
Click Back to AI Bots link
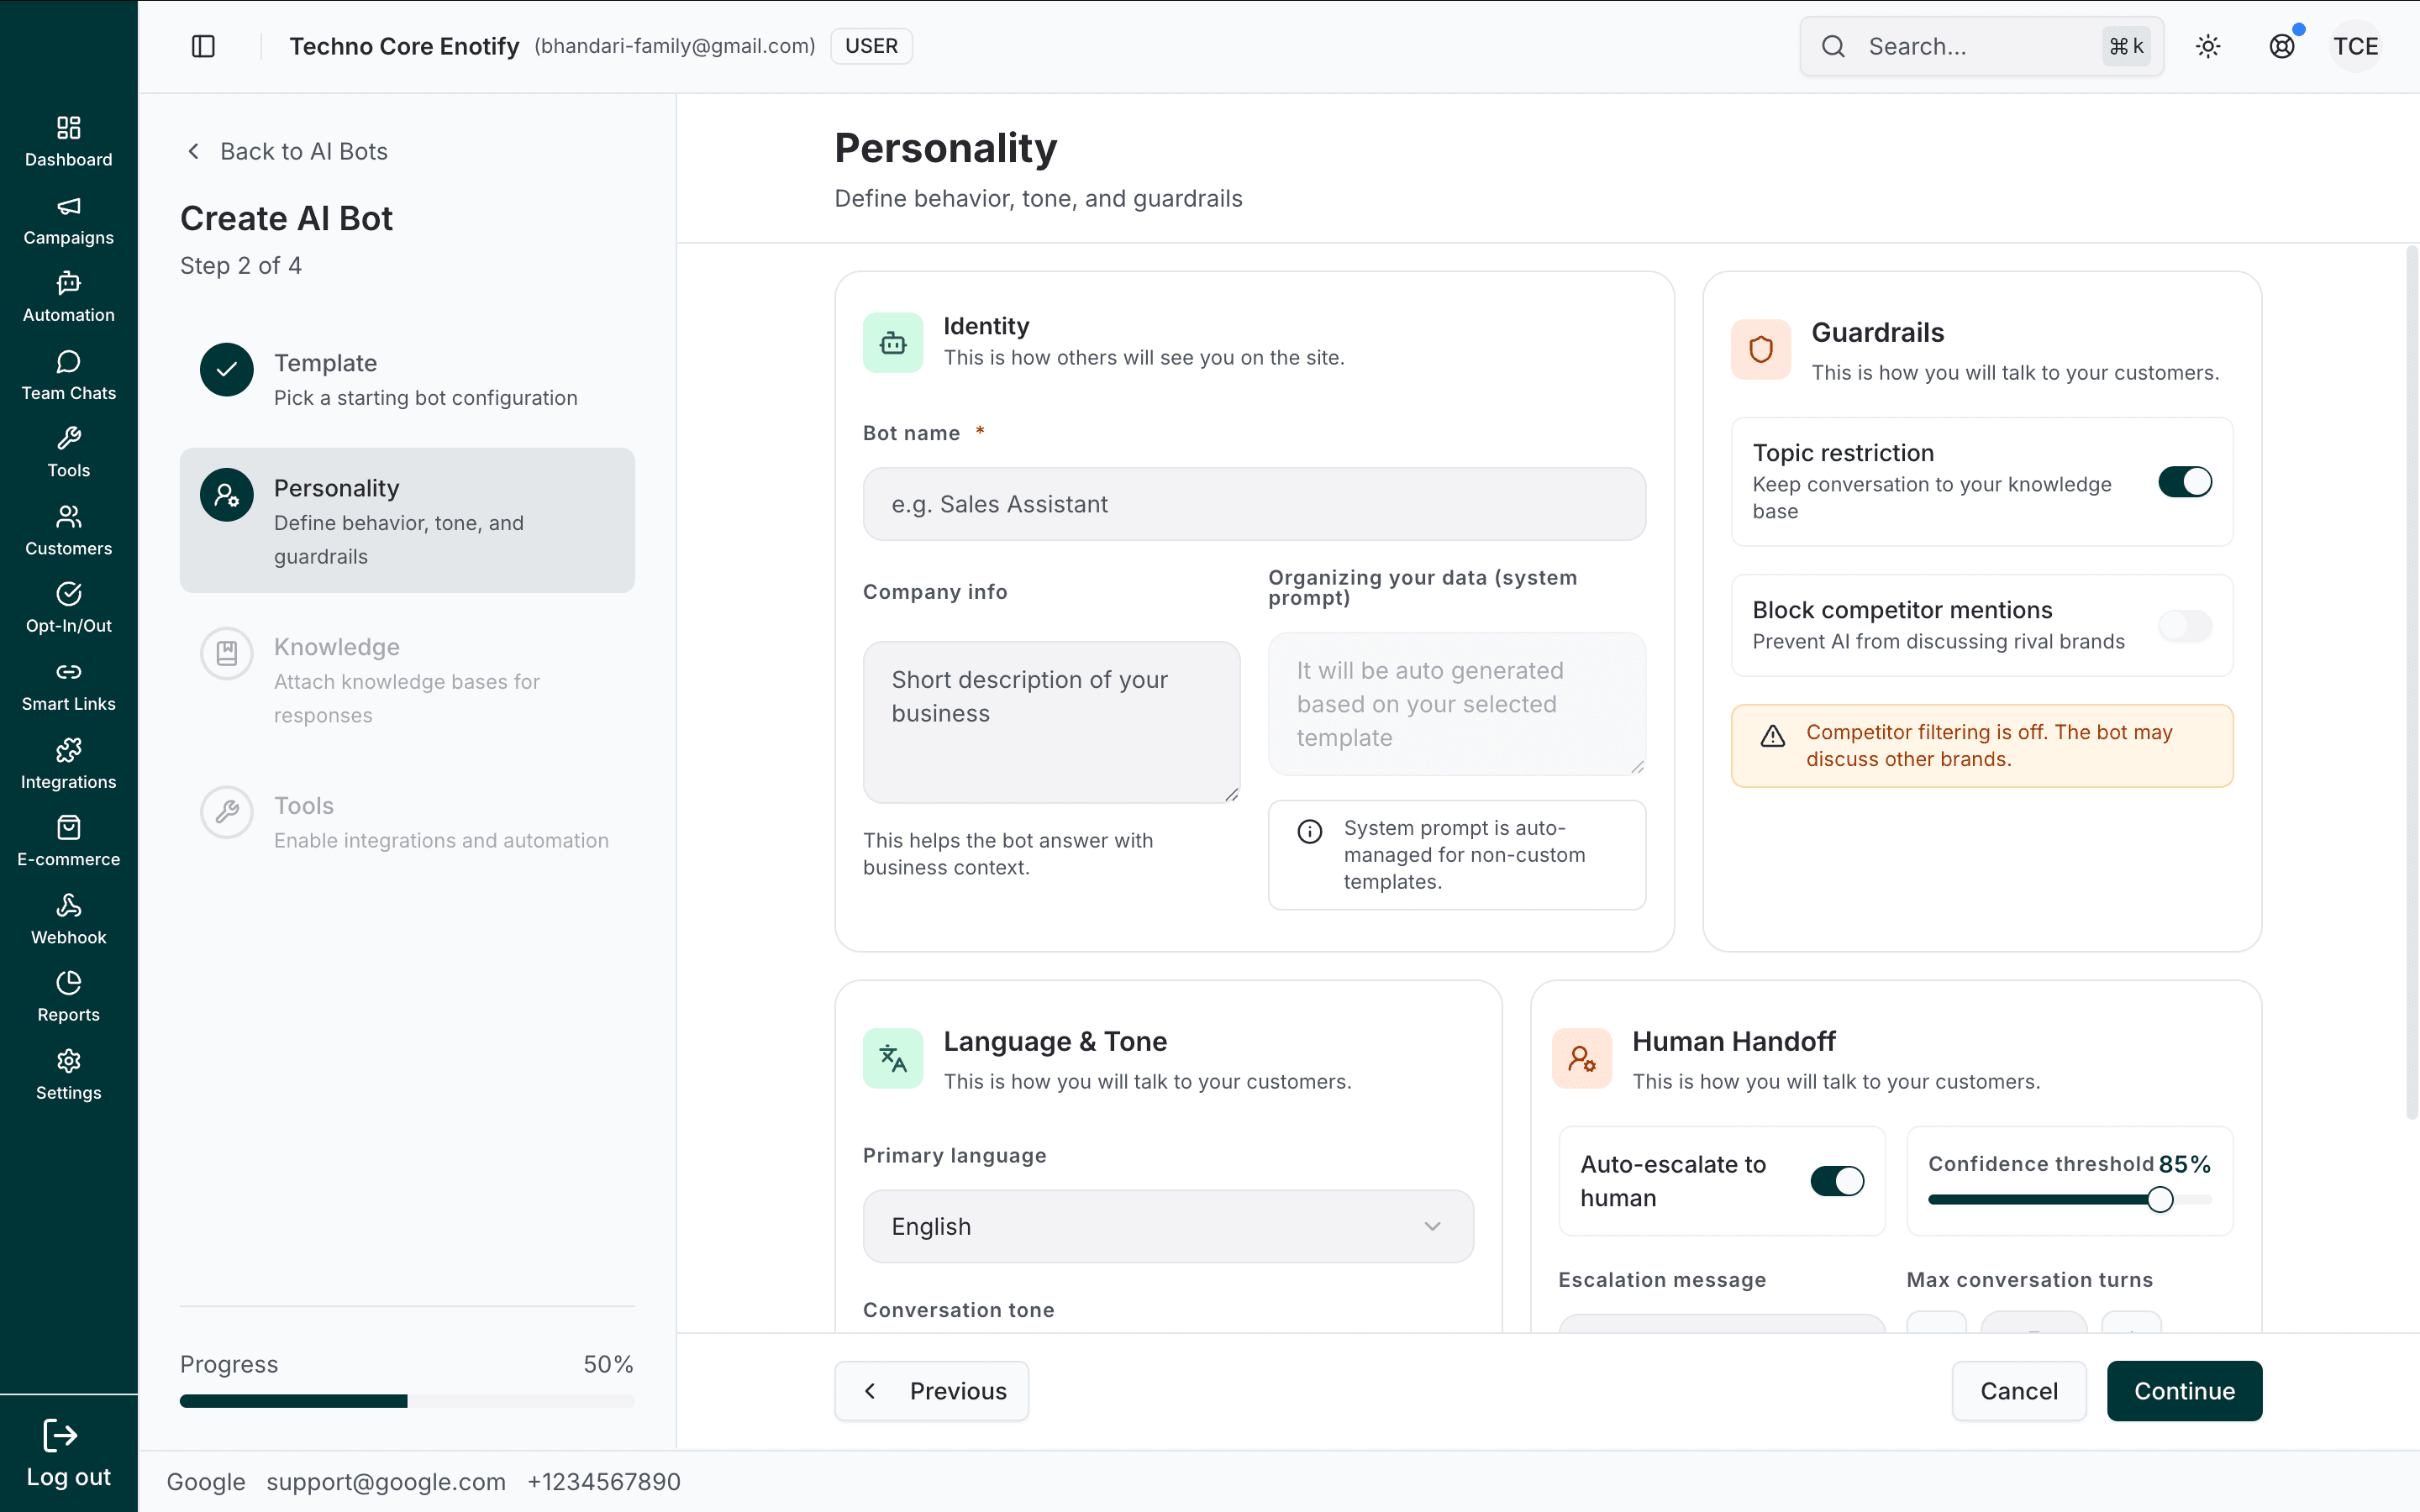287,151
